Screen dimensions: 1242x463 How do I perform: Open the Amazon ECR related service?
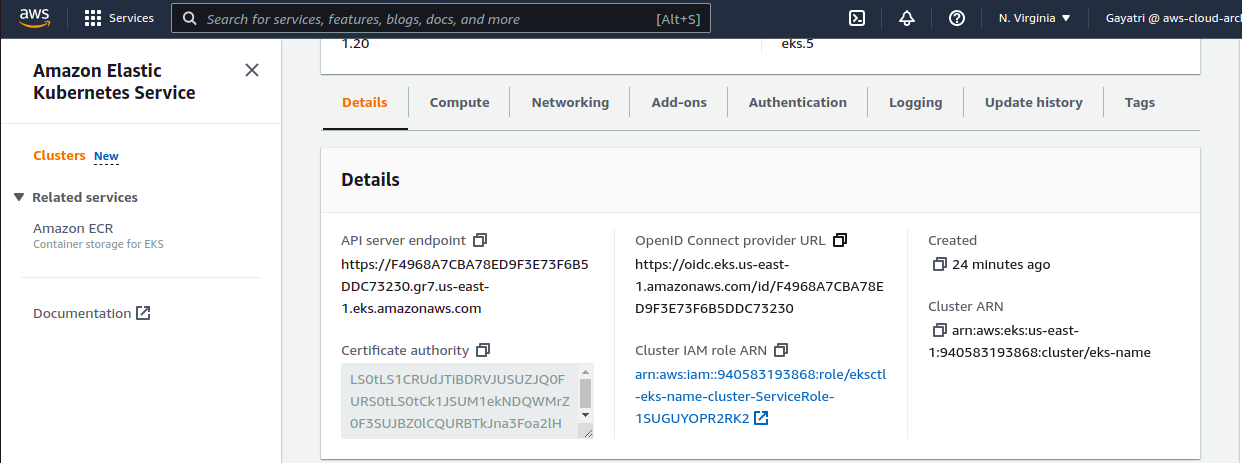pyautogui.click(x=73, y=228)
